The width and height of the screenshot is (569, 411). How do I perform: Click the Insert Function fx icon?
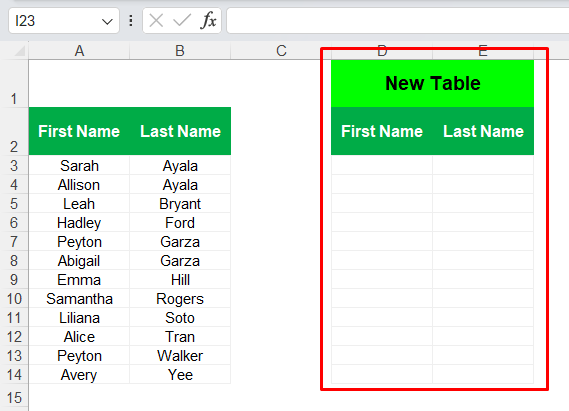(208, 20)
